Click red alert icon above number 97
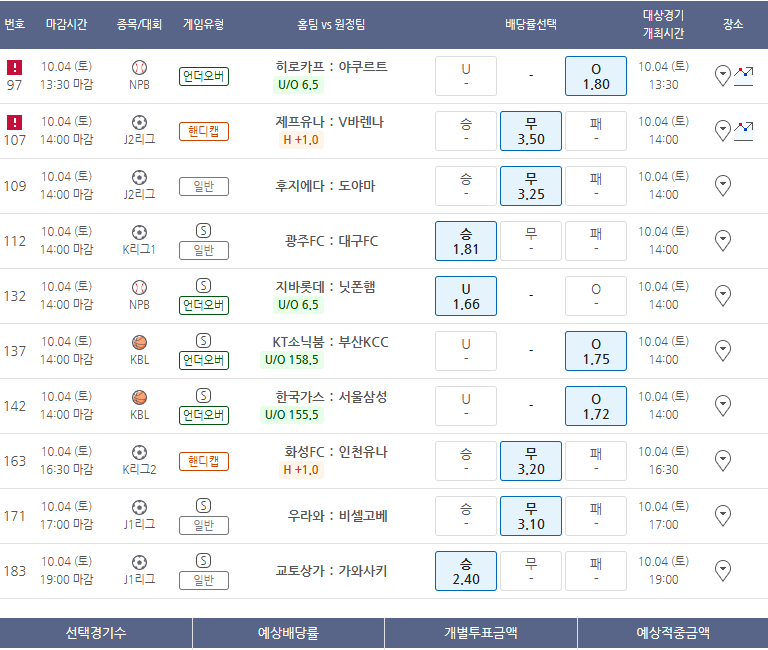768x650 pixels. pyautogui.click(x=14, y=67)
